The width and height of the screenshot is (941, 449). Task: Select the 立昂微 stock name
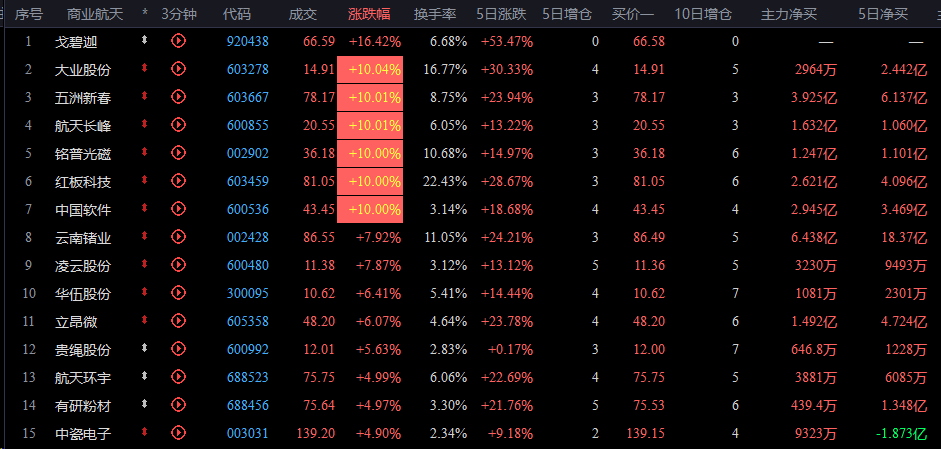pyautogui.click(x=76, y=322)
